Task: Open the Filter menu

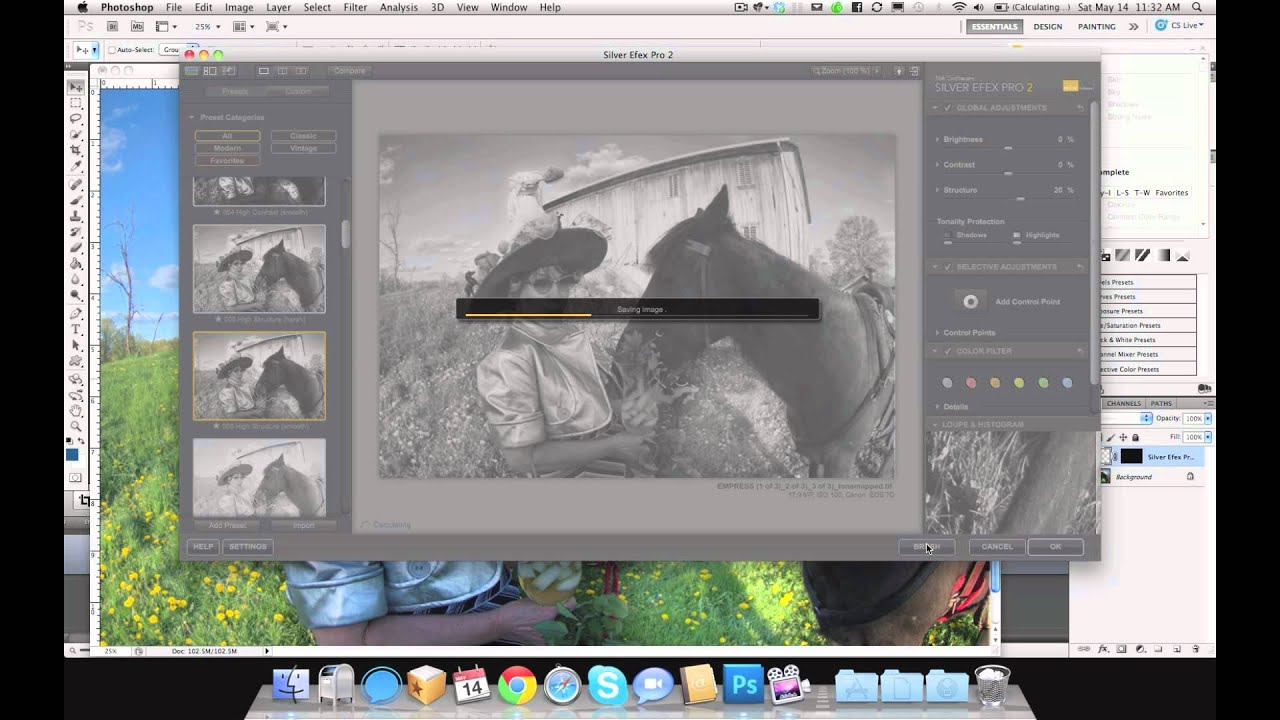Action: coord(355,7)
